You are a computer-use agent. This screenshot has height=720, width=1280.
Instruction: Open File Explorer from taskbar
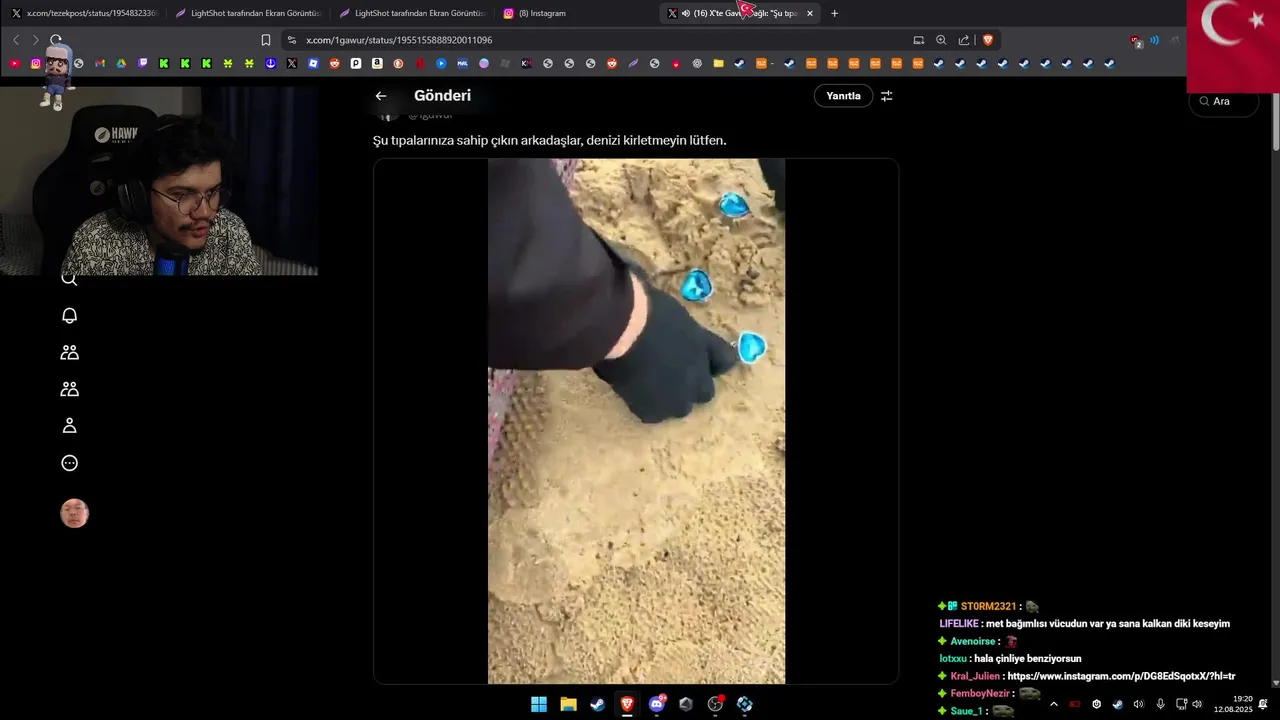(x=568, y=704)
